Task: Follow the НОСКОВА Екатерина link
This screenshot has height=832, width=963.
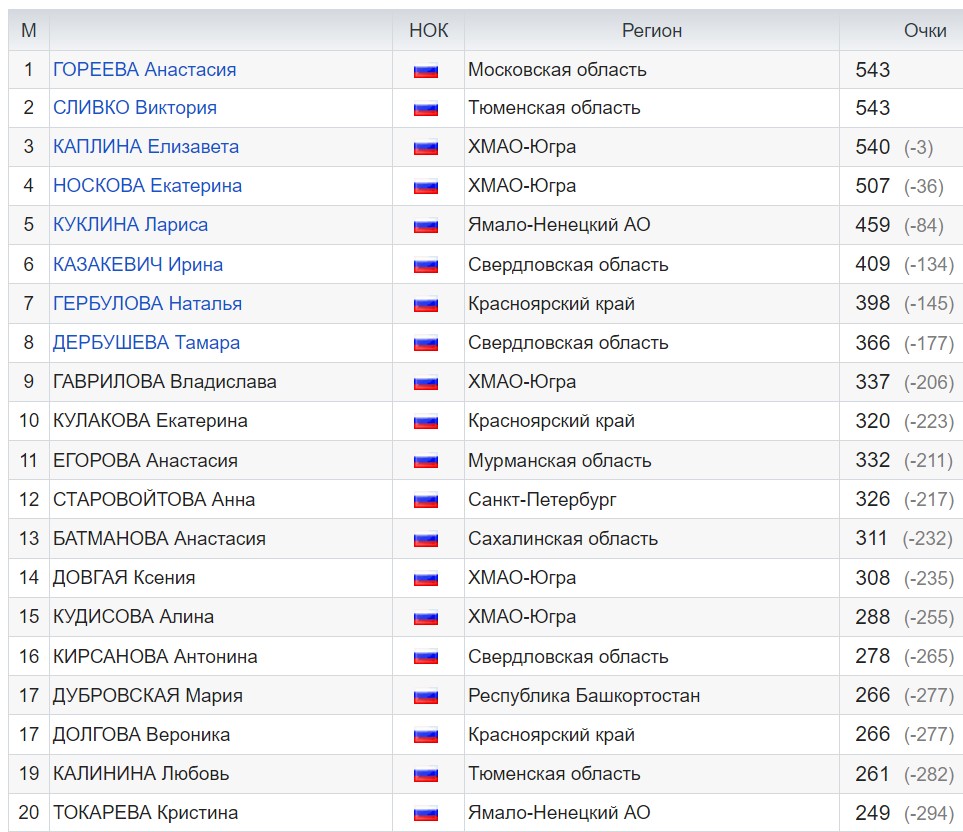Action: coord(147,186)
